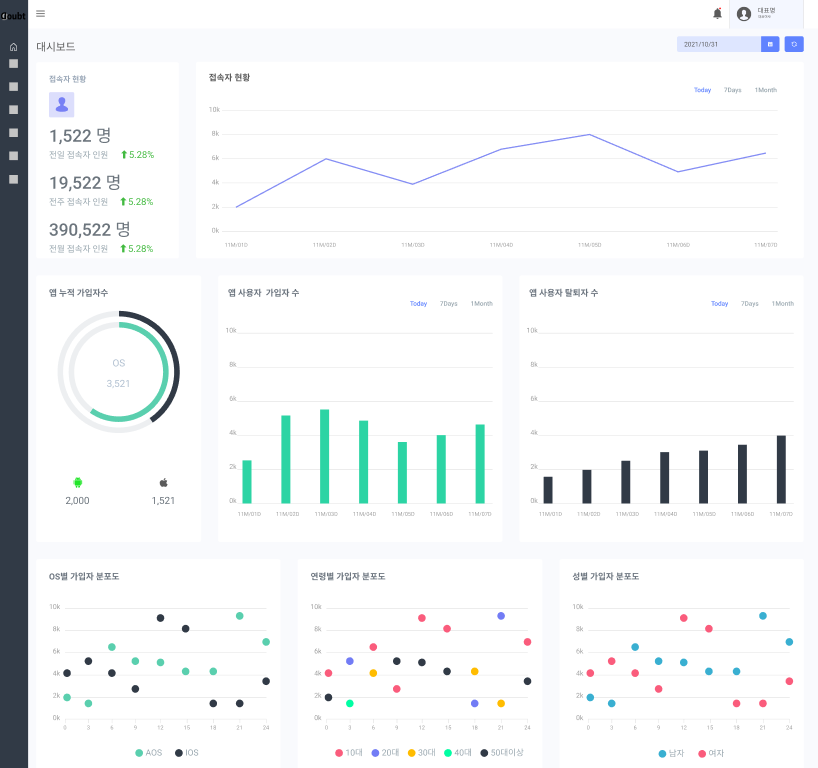Click the 성별 가입자 분포도 chart title
This screenshot has height=768, width=818.
click(606, 577)
